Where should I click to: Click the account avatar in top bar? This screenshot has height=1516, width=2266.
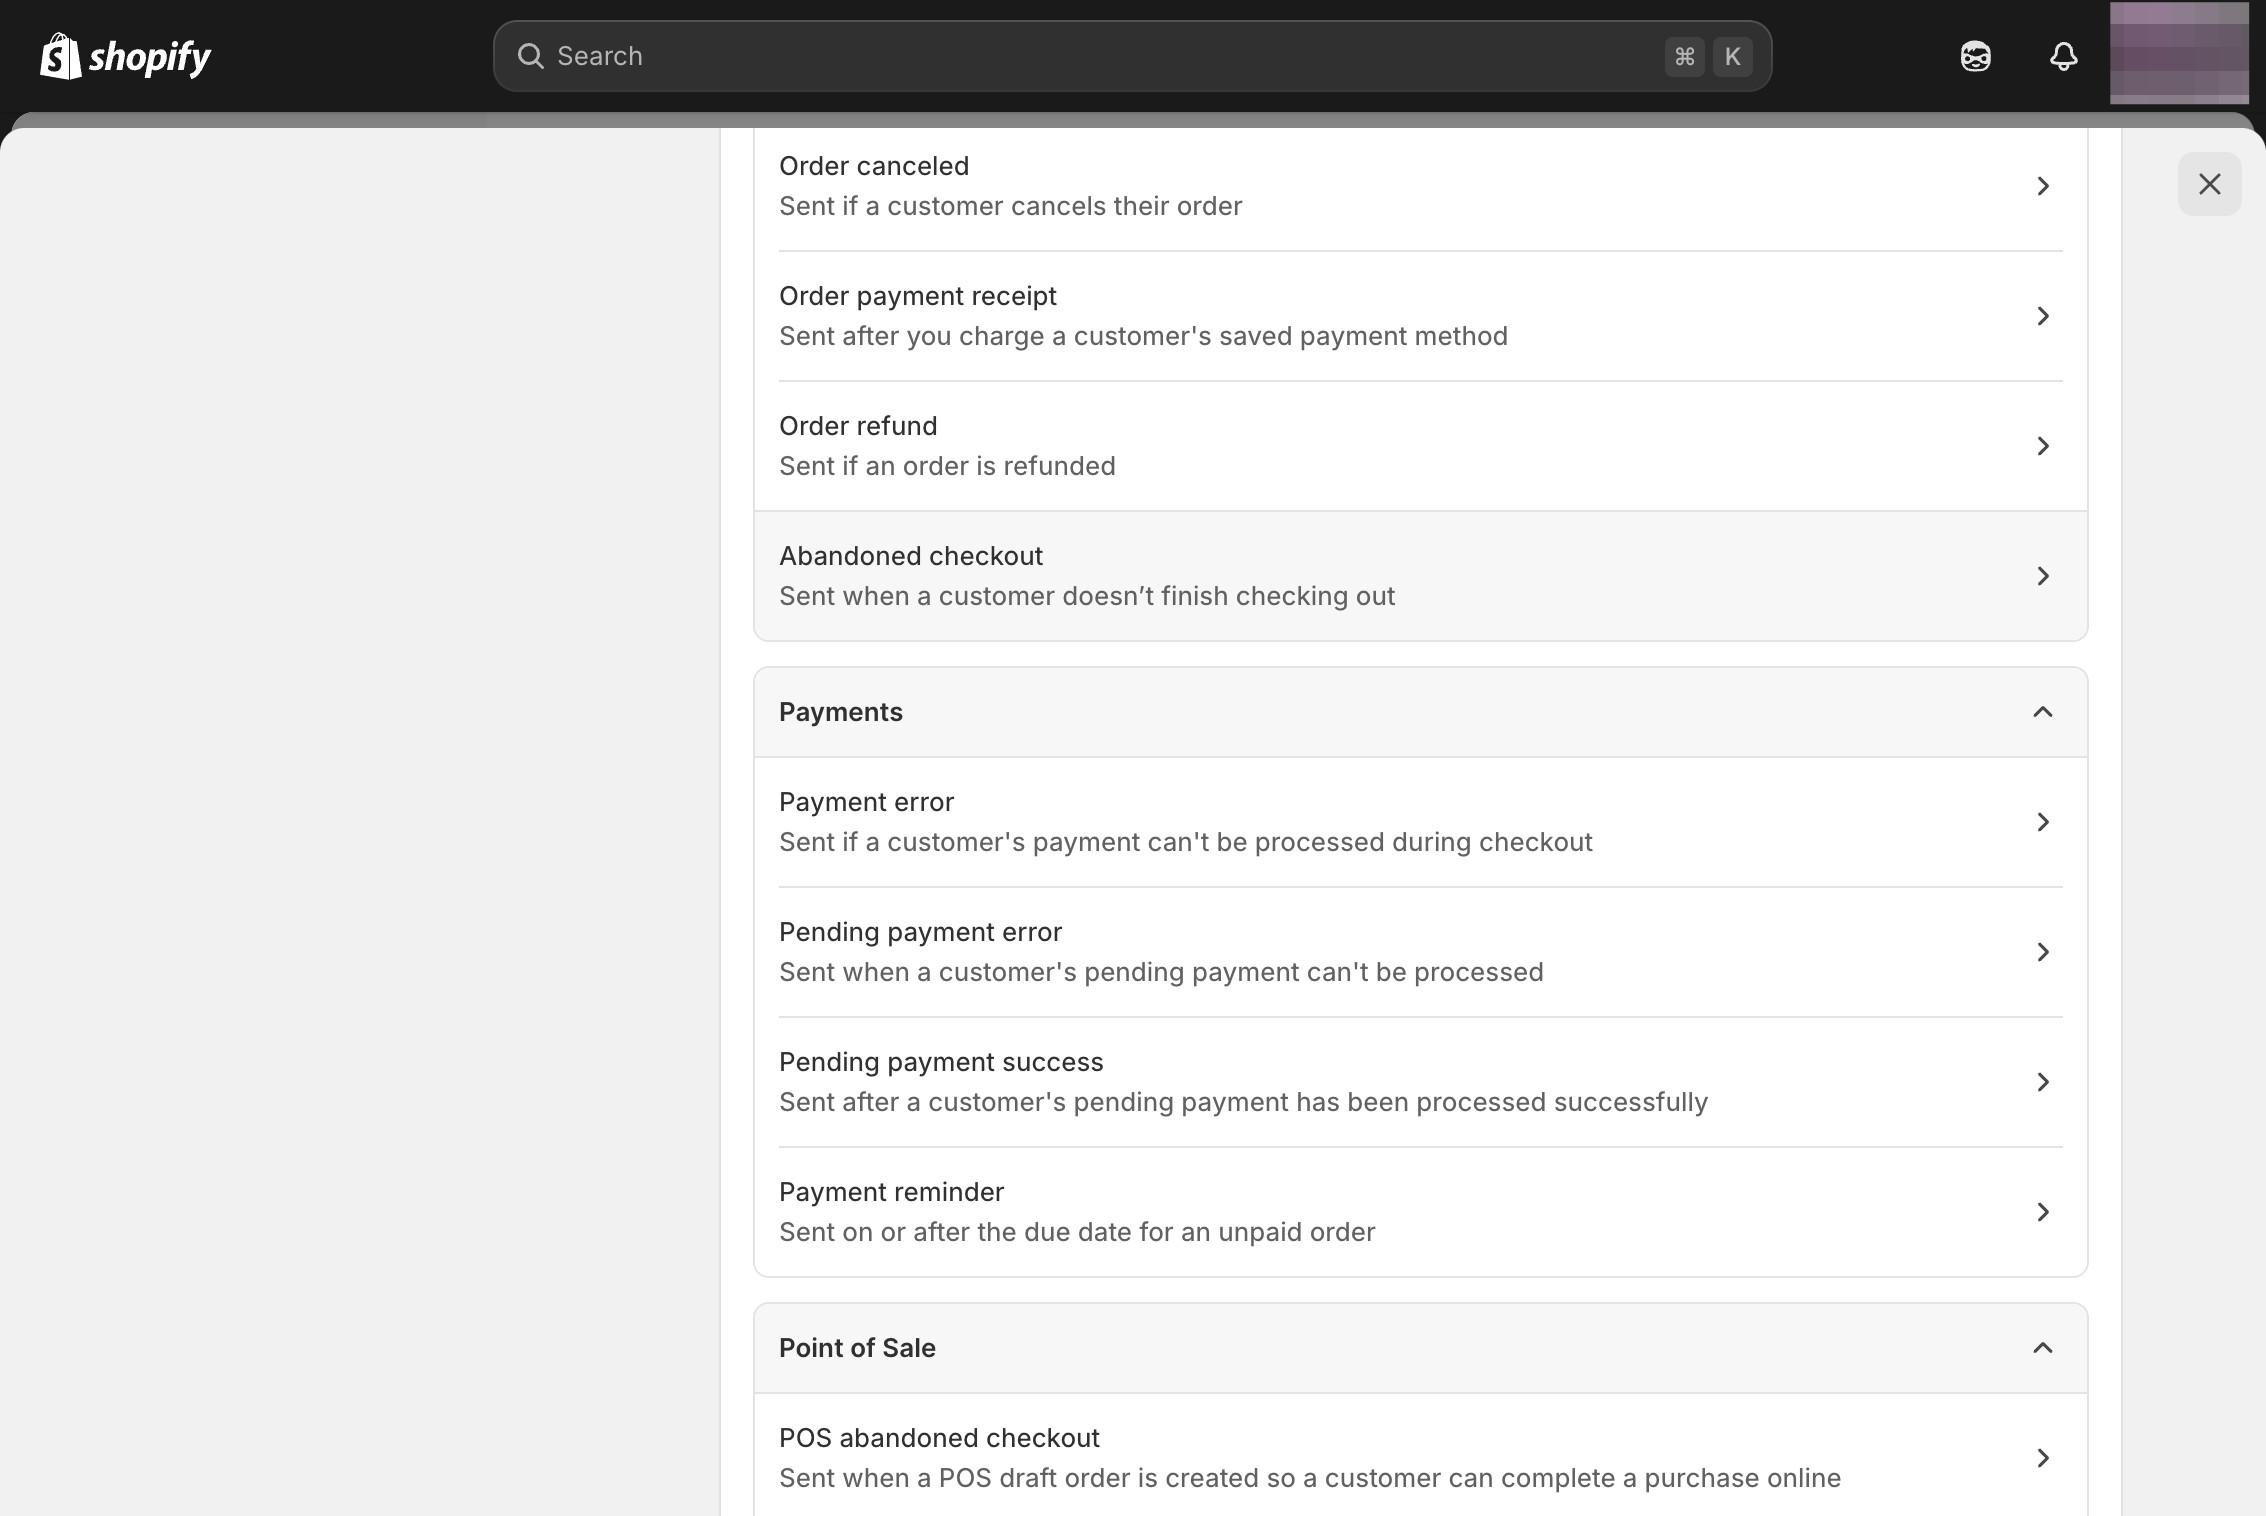2179,54
